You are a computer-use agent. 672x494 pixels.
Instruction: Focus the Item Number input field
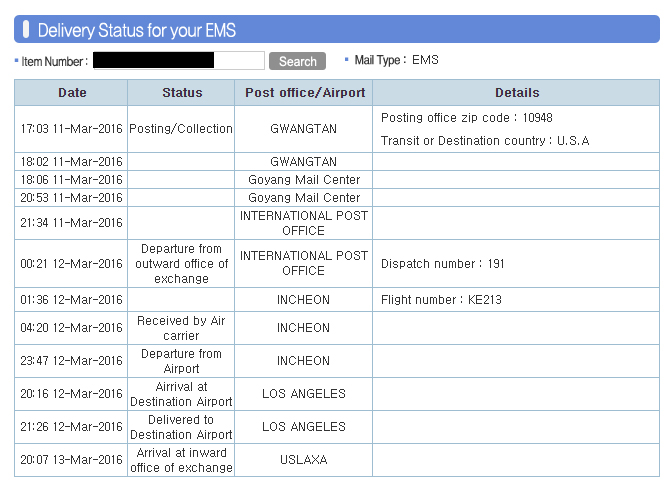click(x=179, y=60)
